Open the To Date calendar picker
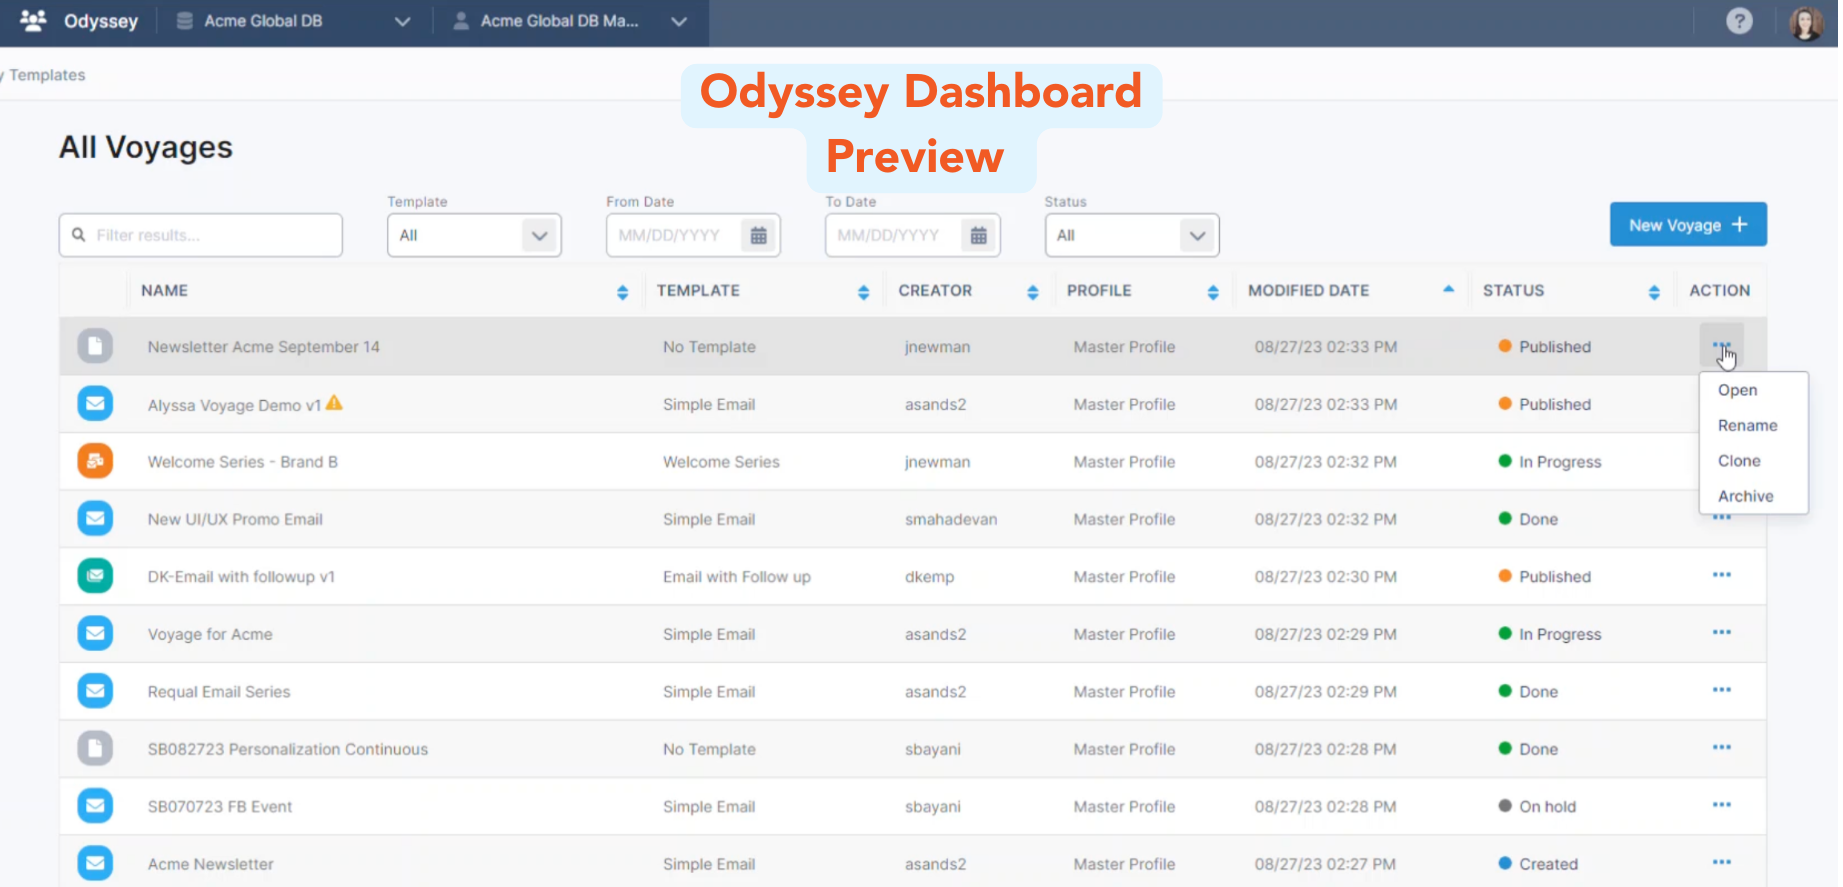The width and height of the screenshot is (1843, 887). [979, 236]
